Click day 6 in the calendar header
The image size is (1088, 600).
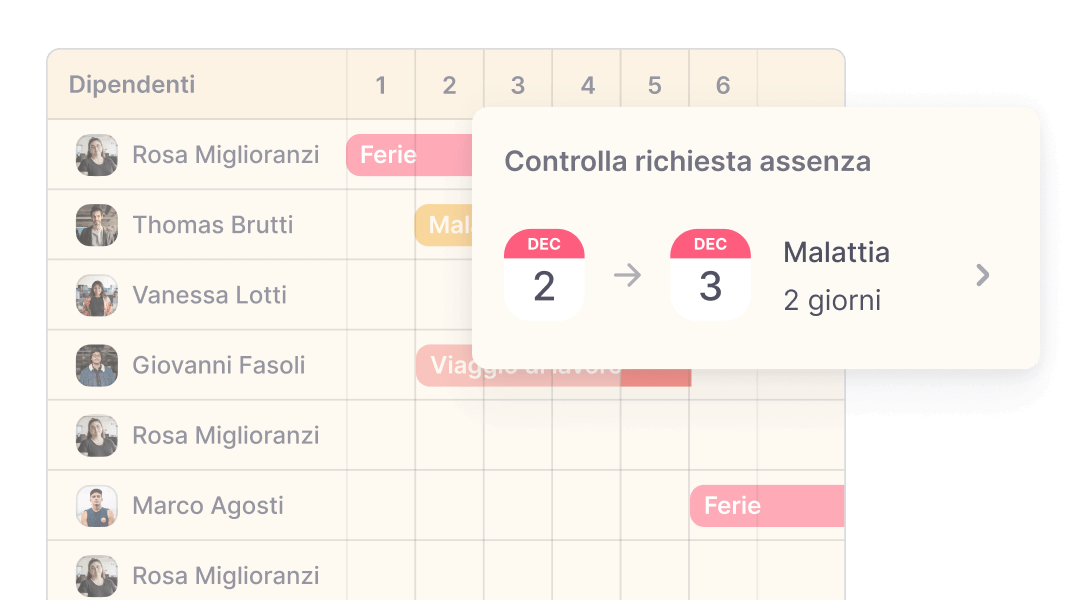(723, 84)
